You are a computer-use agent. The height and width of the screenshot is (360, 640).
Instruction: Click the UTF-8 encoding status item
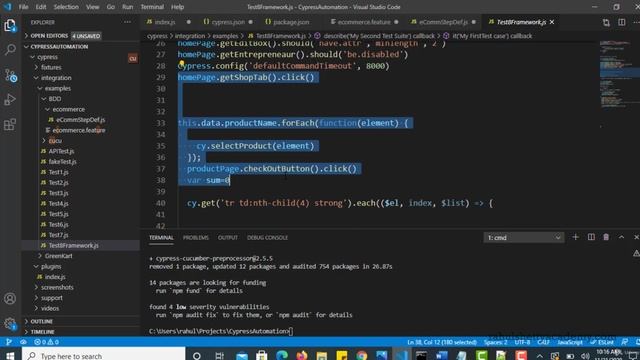click(x=522, y=342)
